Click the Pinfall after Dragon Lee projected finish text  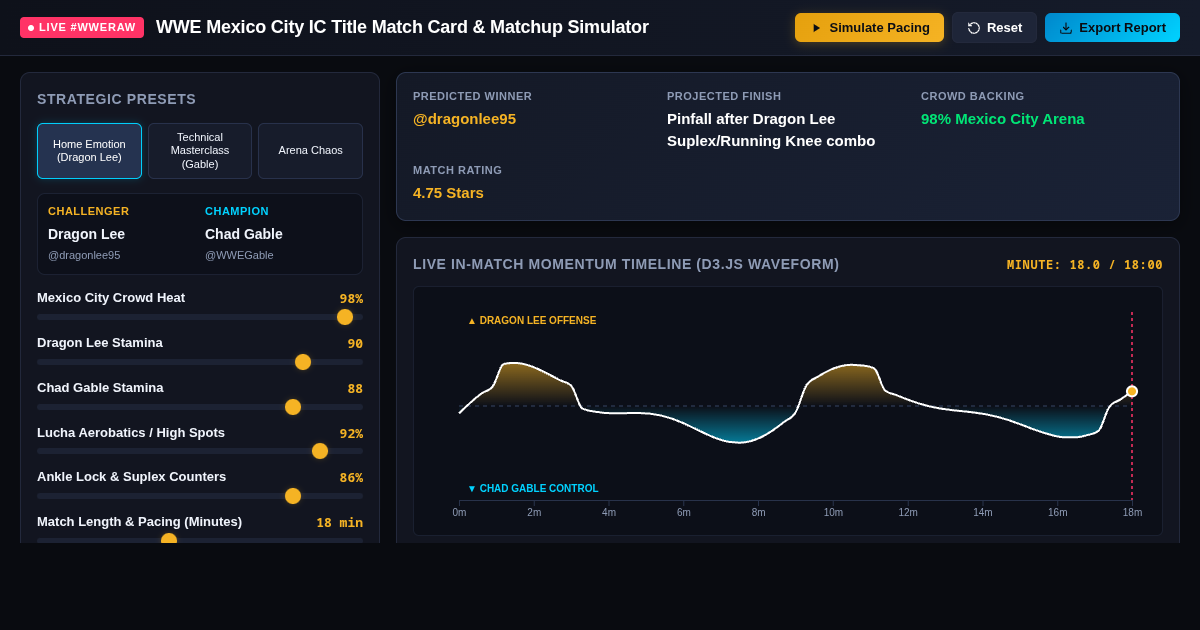(x=771, y=130)
